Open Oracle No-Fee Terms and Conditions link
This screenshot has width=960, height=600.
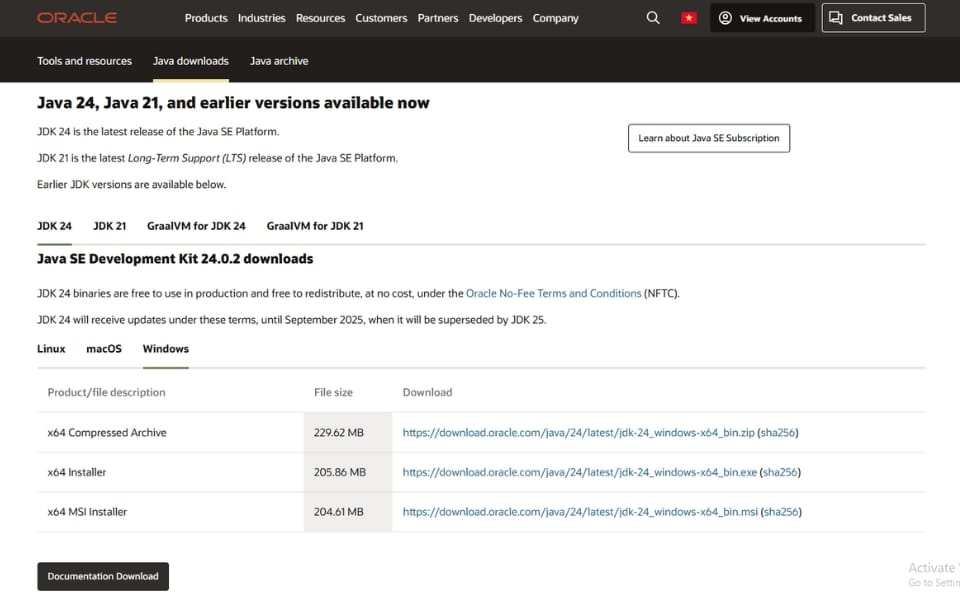553,294
